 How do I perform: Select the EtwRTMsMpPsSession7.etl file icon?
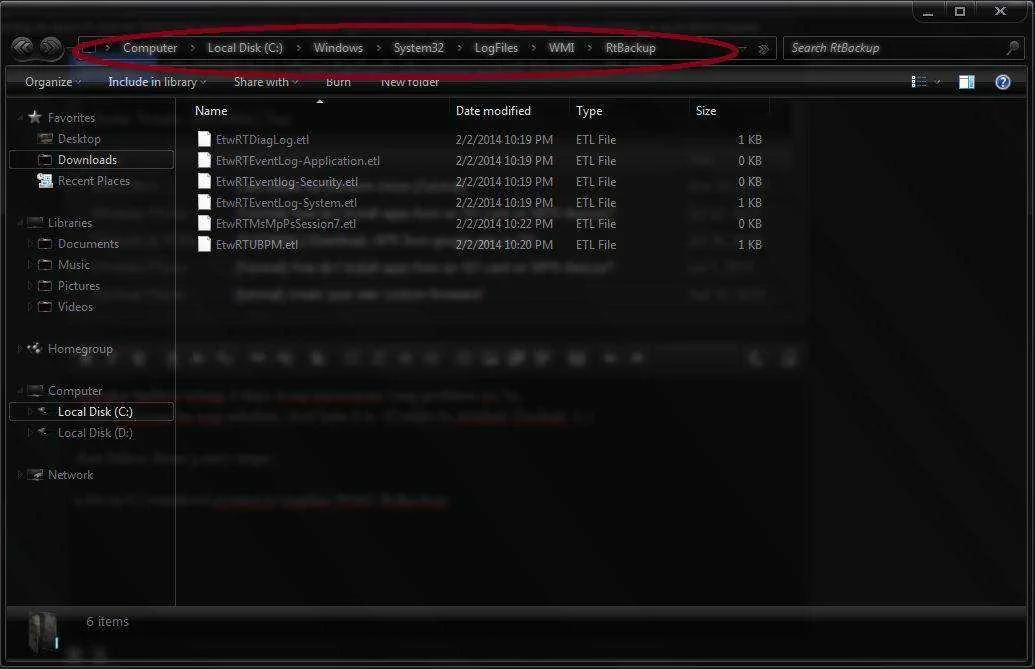pos(204,224)
